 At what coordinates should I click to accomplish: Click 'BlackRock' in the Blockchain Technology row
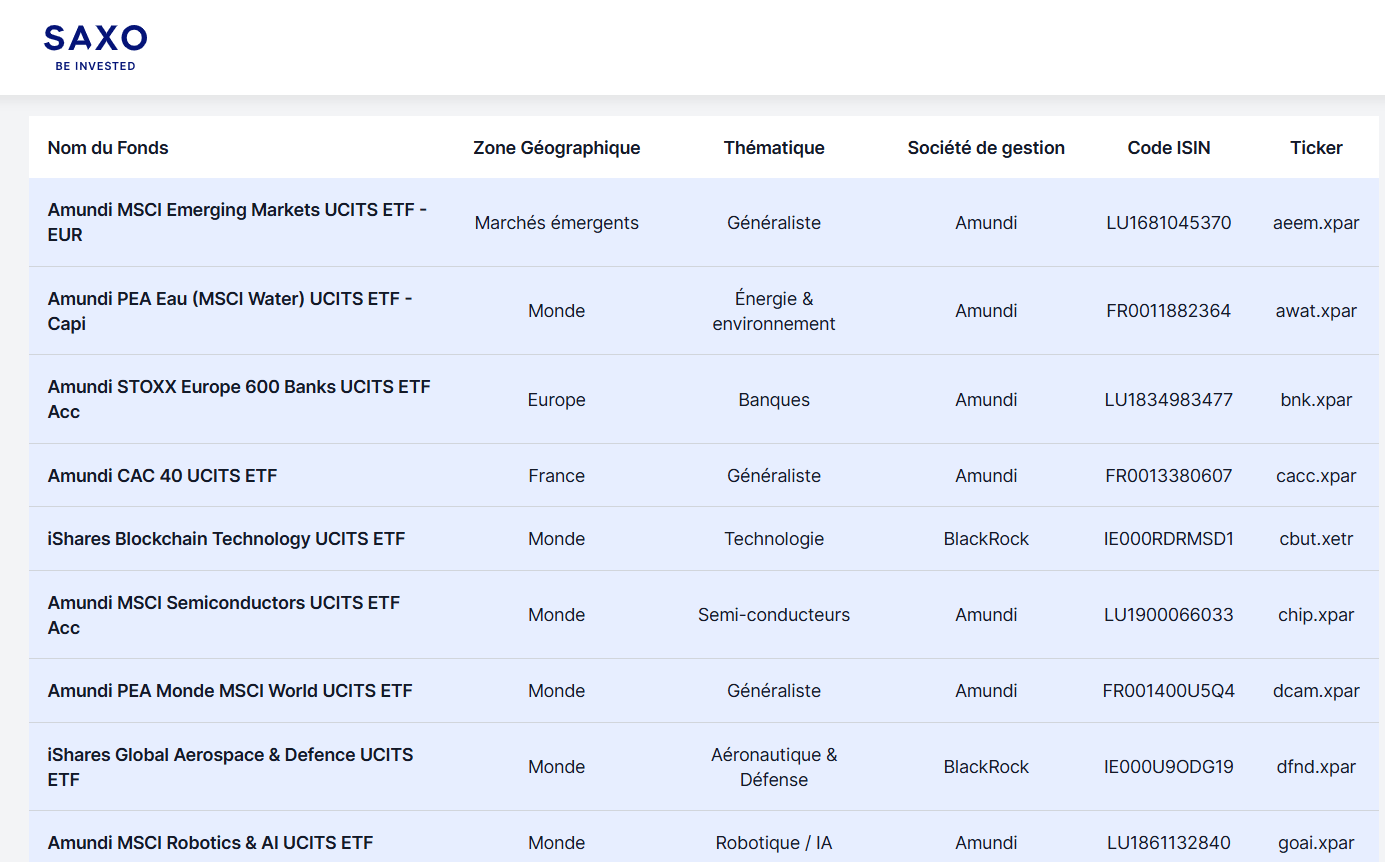(986, 539)
